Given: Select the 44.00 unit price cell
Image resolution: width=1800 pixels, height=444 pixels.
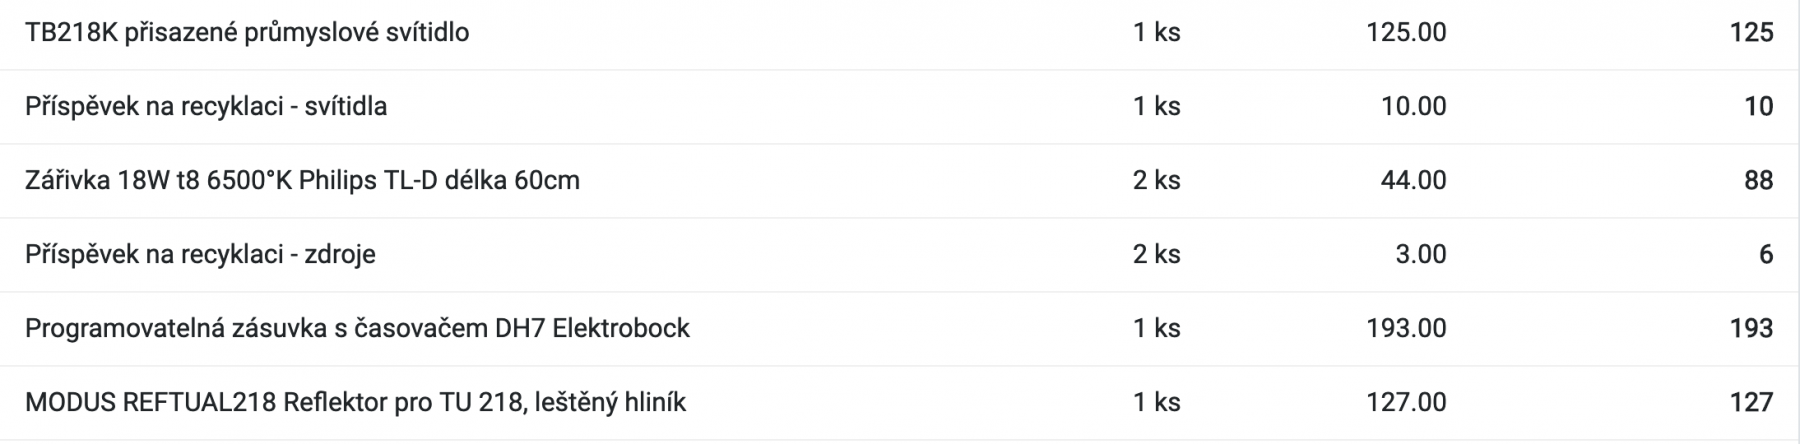Looking at the screenshot, I should (x=1413, y=180).
